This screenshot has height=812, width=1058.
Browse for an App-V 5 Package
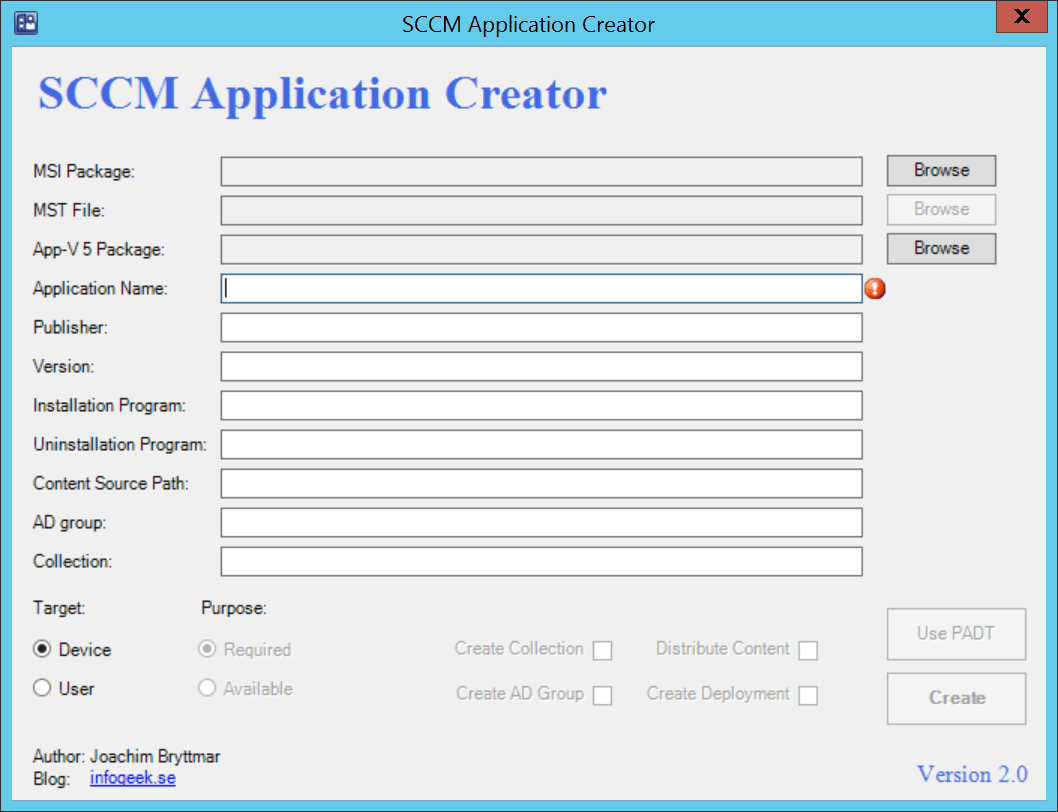click(x=940, y=248)
